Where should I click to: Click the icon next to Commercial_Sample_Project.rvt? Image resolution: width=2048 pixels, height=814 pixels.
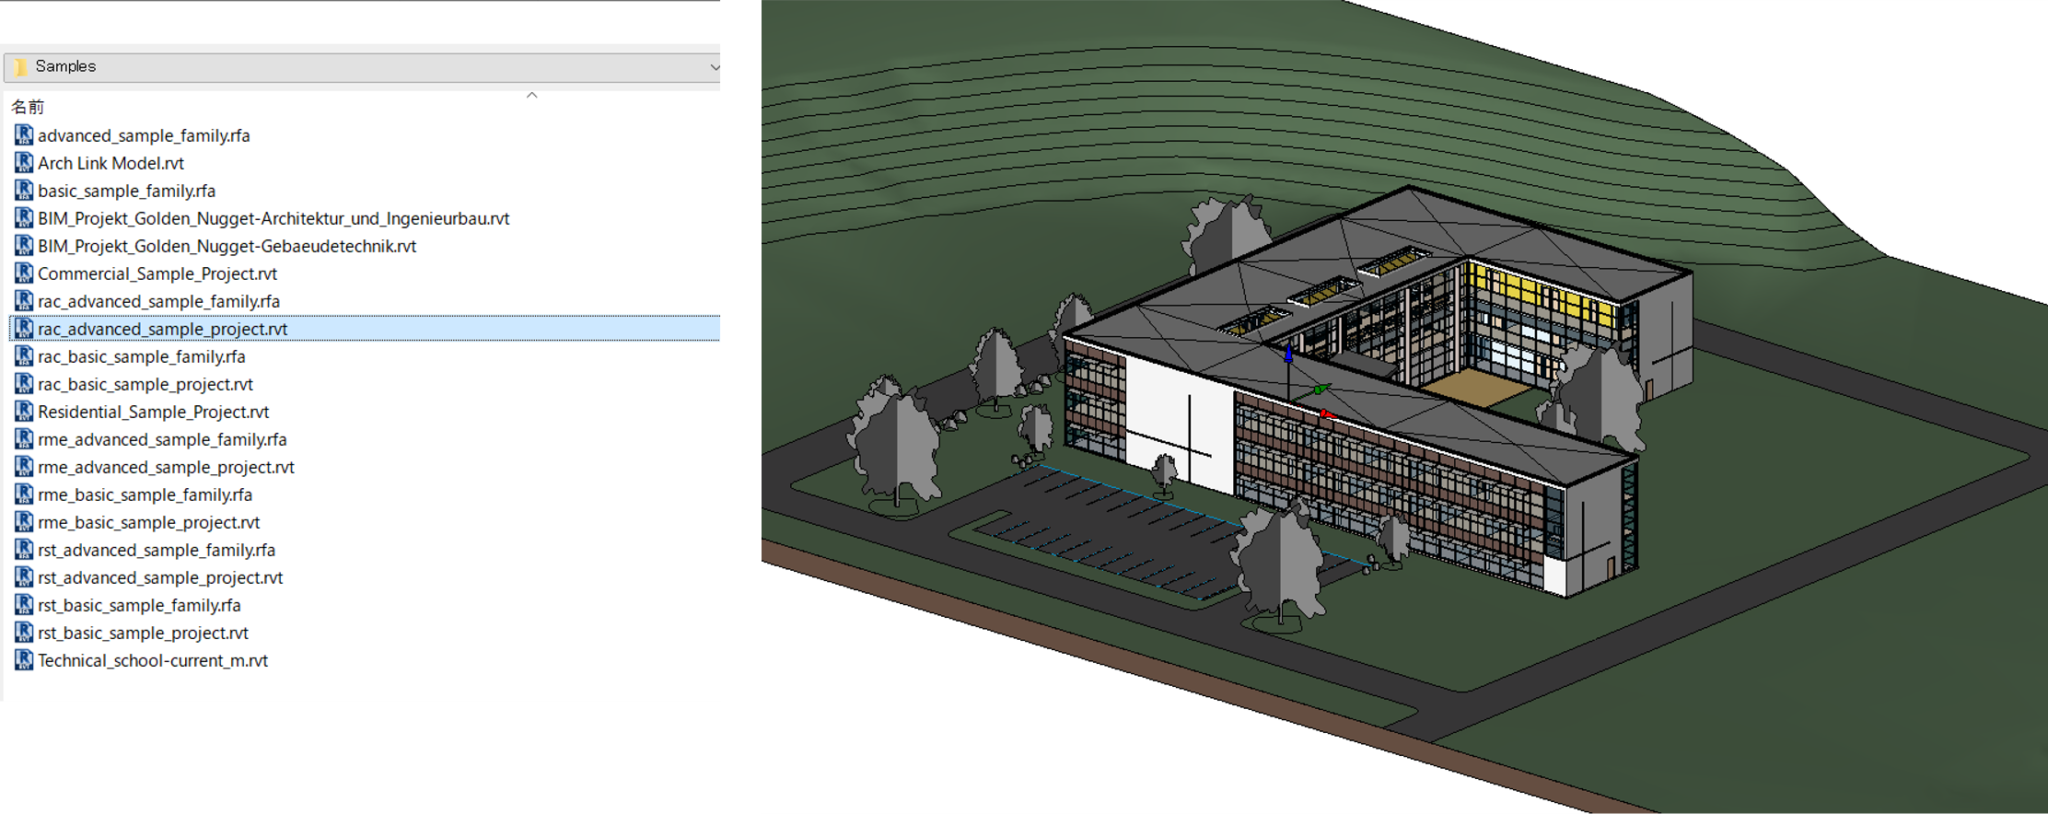24,273
